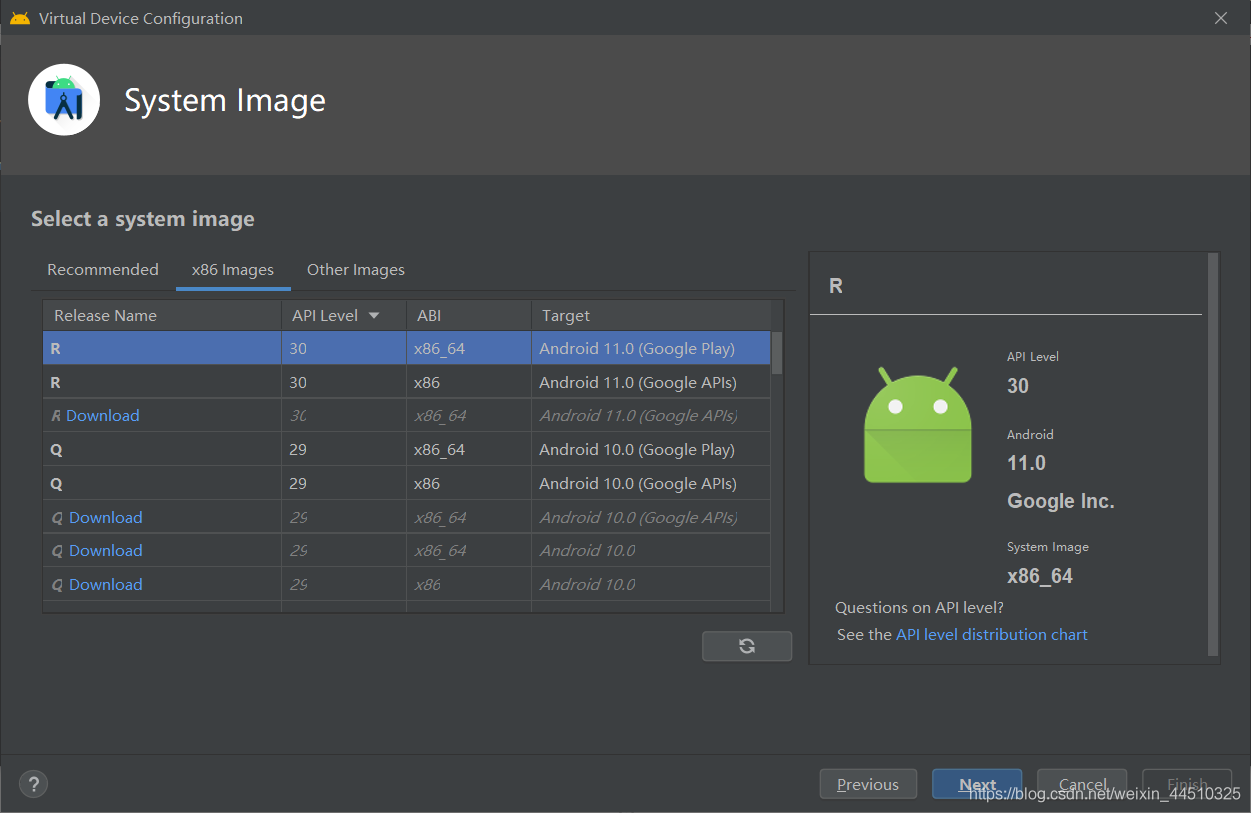
Task: Click the ABI column header
Action: (469, 315)
